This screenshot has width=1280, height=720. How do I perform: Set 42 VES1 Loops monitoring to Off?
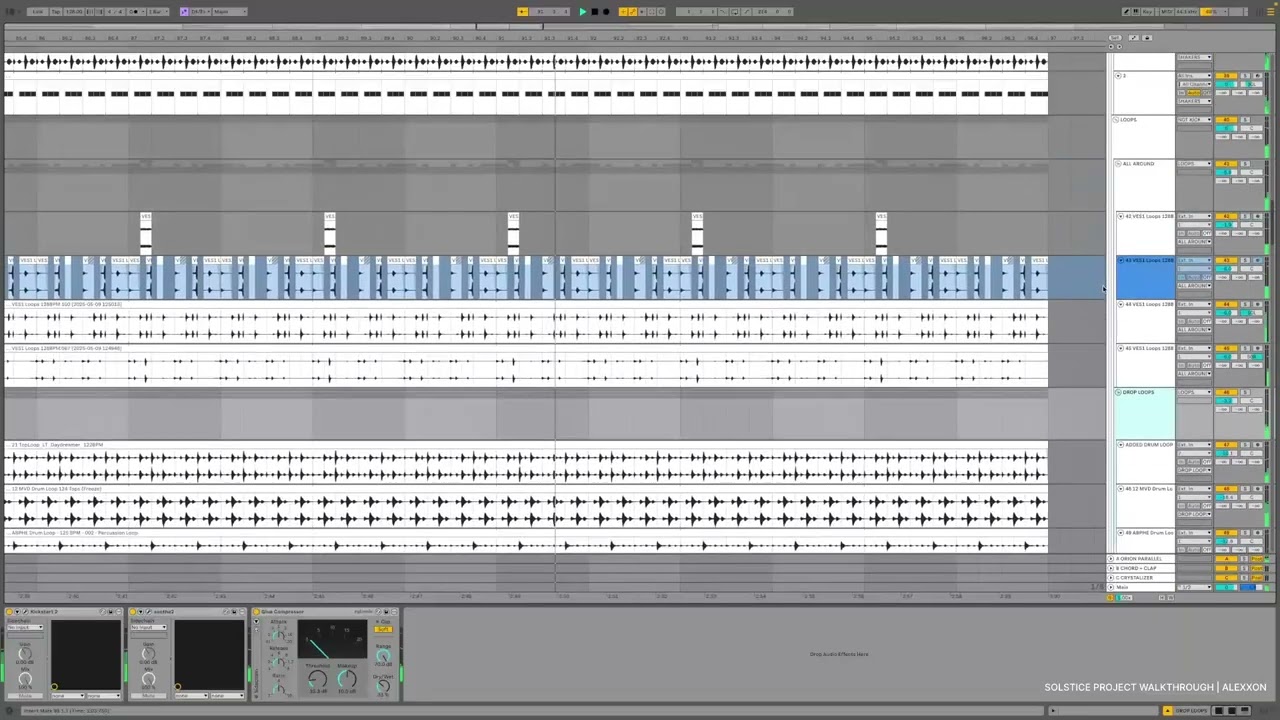1207,233
